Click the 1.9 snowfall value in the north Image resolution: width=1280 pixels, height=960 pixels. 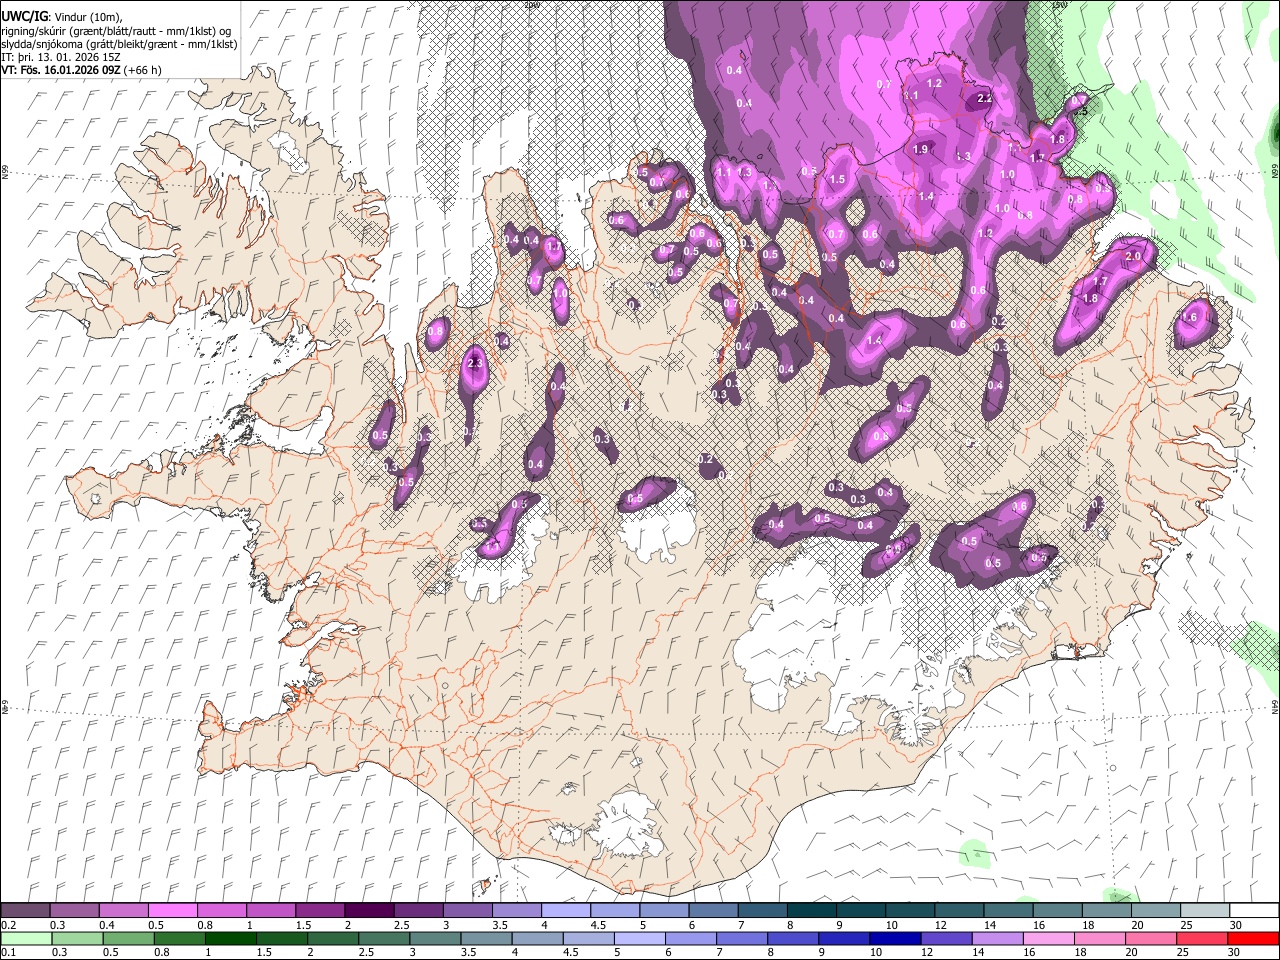921,149
